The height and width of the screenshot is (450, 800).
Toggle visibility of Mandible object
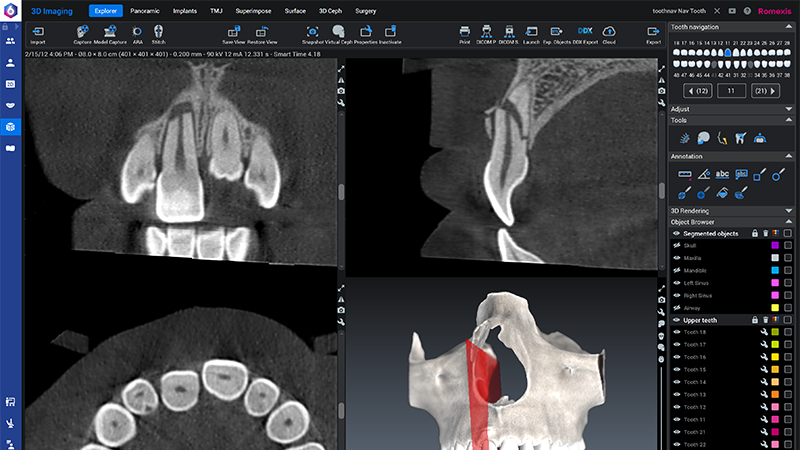[677, 270]
